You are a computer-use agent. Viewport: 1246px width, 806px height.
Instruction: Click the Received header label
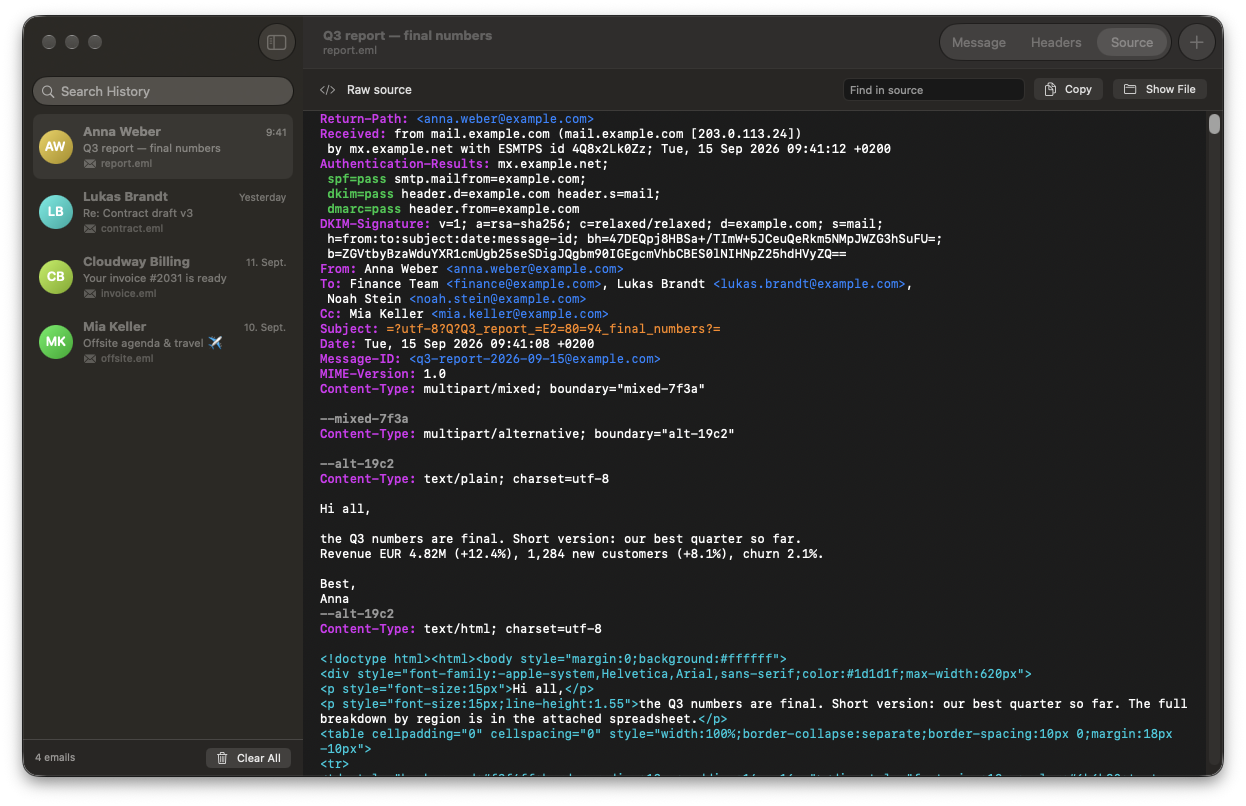[353, 134]
